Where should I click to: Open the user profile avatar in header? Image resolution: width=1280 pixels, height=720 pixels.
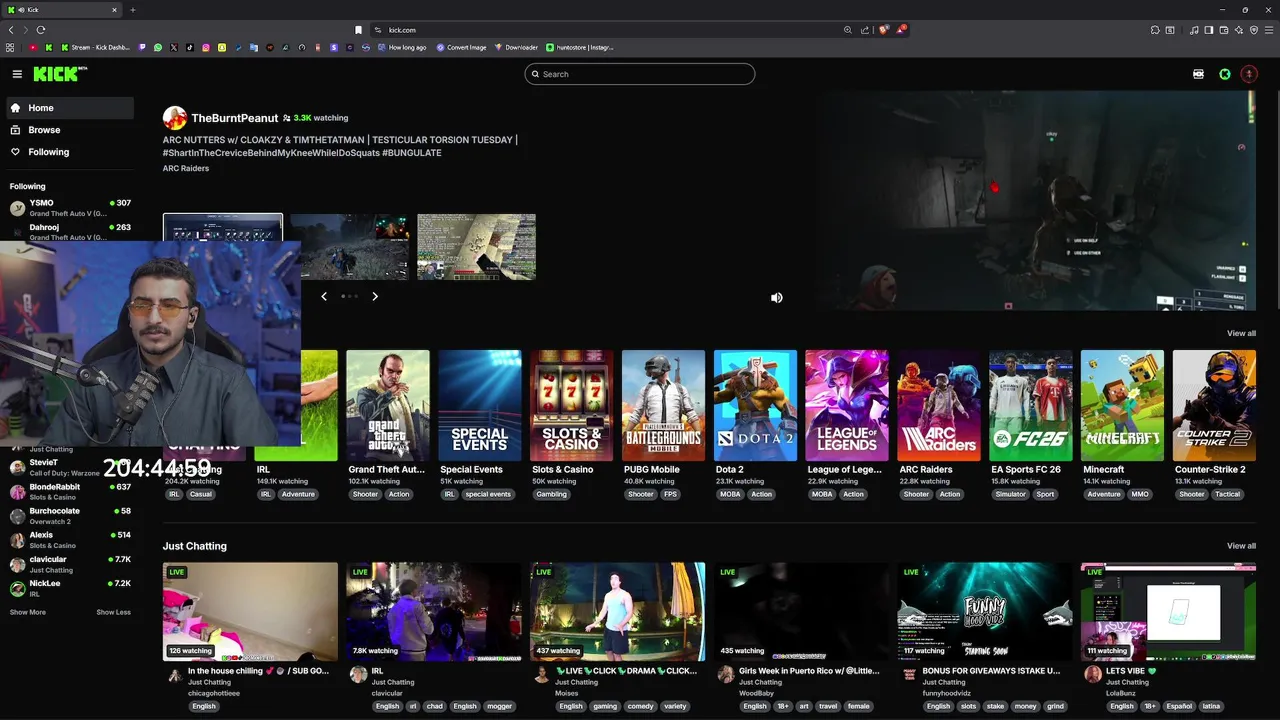[x=1248, y=74]
